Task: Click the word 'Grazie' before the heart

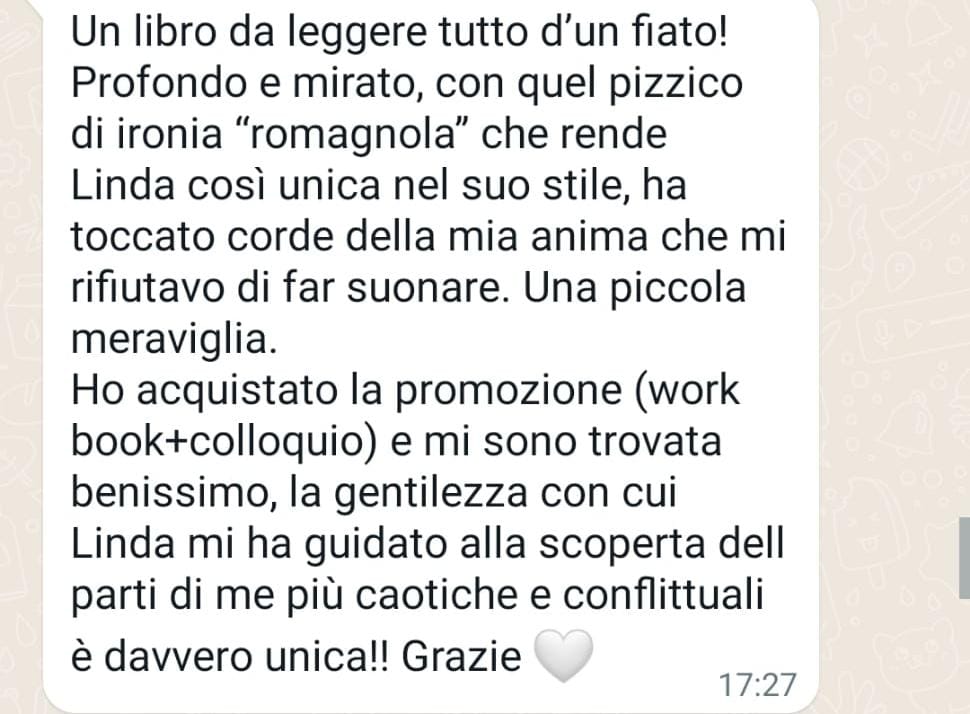Action: pyautogui.click(x=461, y=656)
